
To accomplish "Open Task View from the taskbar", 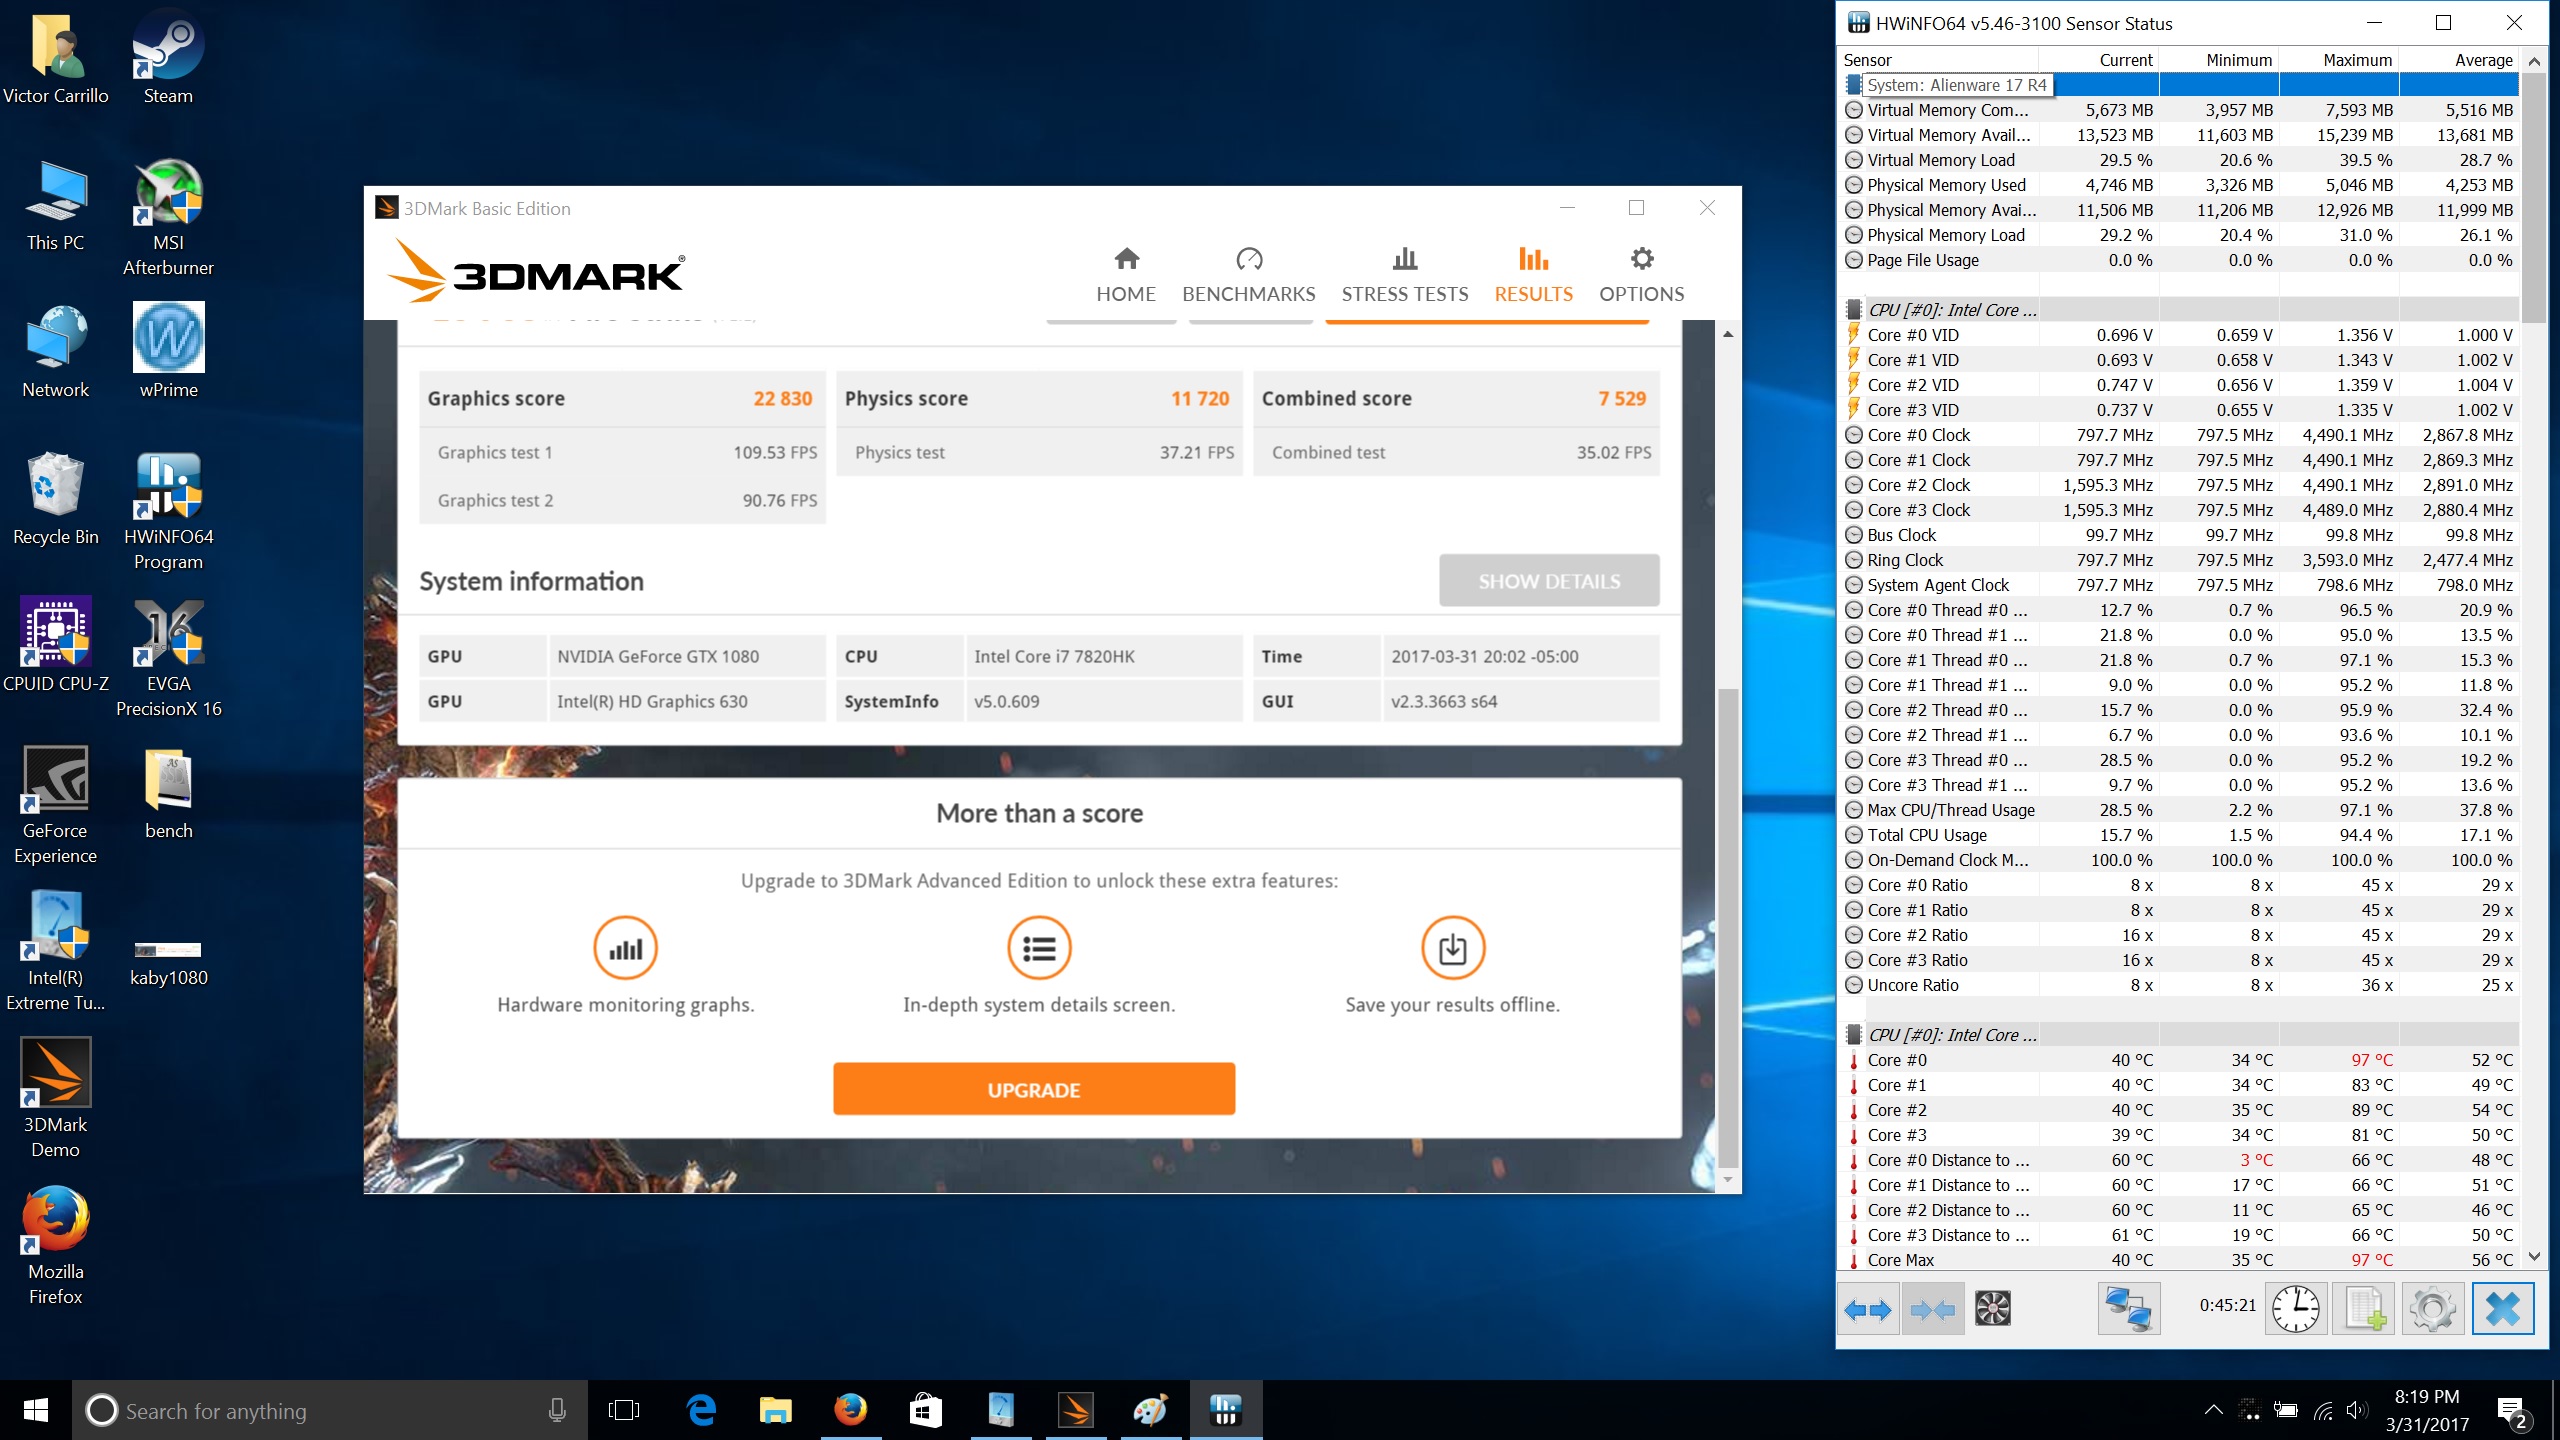I will [x=624, y=1411].
